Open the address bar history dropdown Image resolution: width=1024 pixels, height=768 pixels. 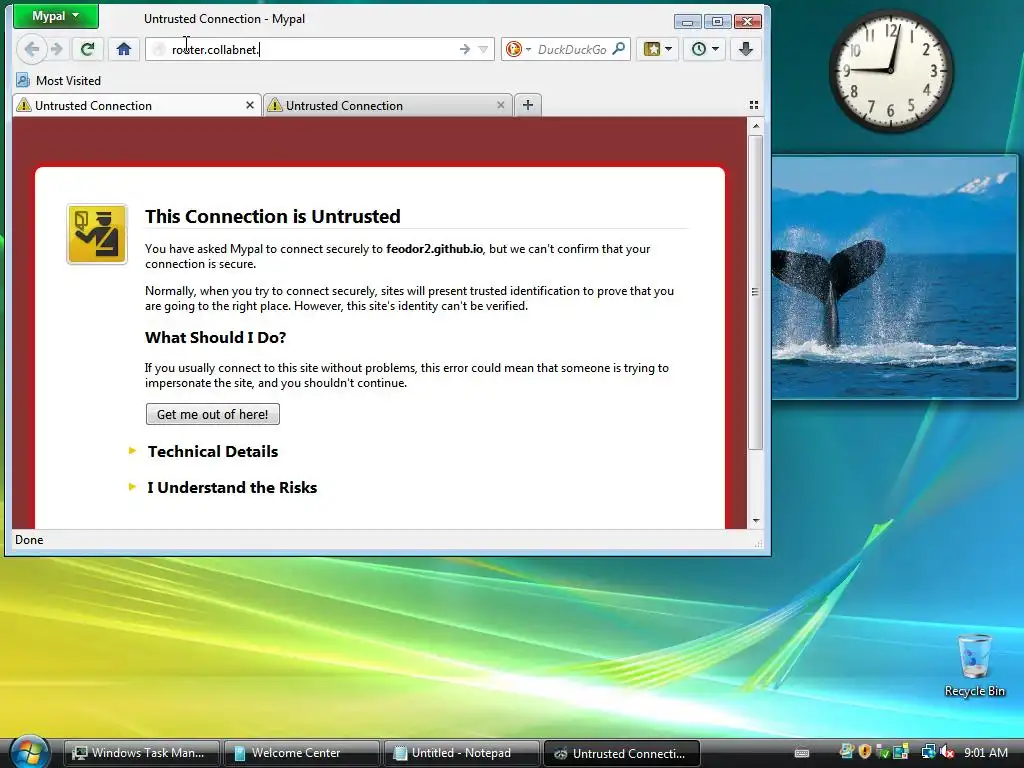click(483, 50)
